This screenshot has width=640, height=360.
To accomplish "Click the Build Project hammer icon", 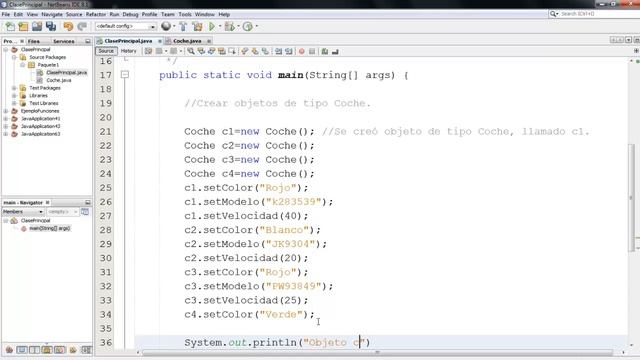I will (183, 27).
